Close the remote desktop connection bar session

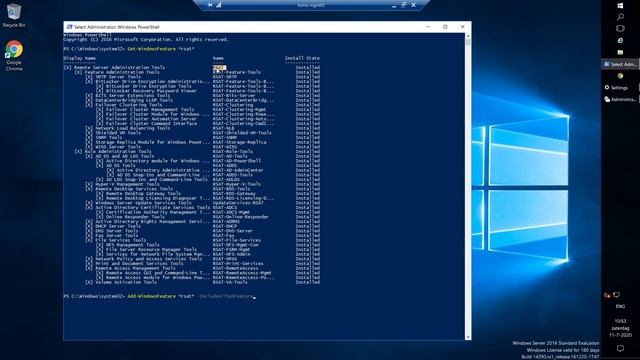pos(413,5)
